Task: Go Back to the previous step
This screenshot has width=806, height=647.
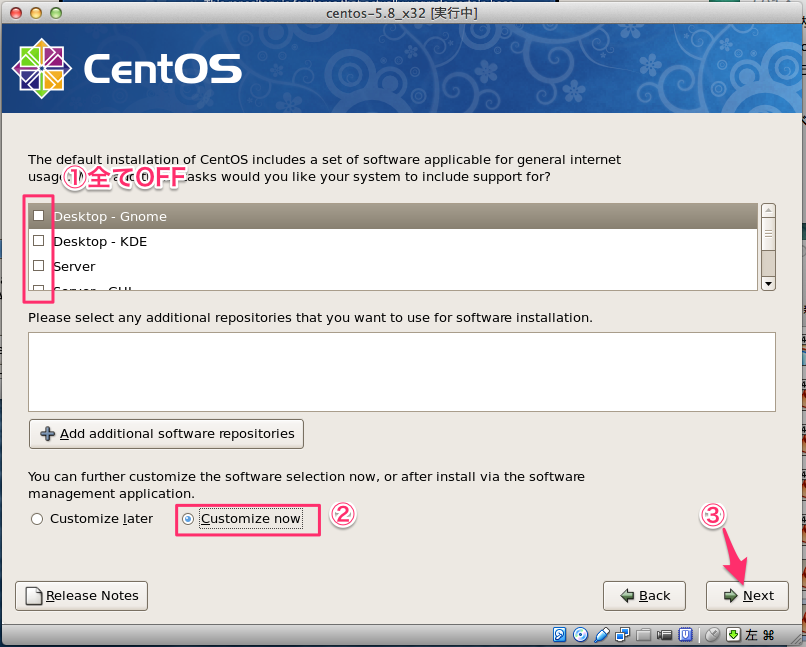Action: point(644,596)
